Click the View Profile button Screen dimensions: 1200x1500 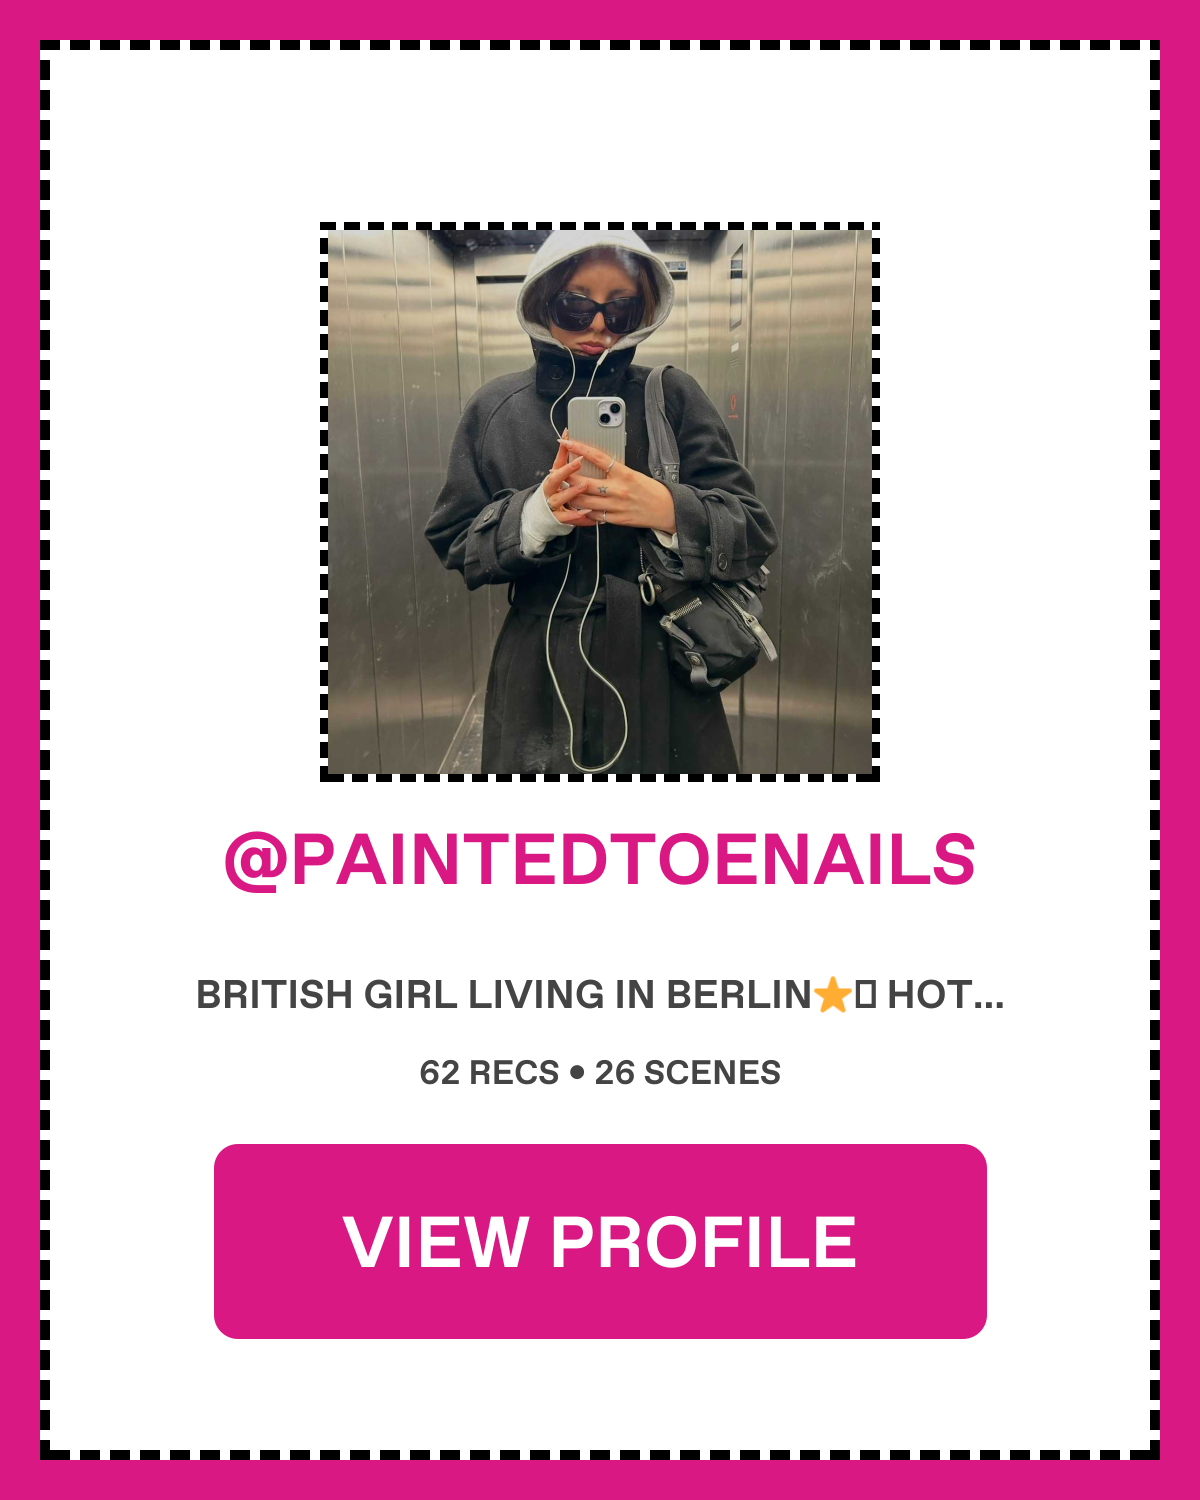[x=600, y=1241]
